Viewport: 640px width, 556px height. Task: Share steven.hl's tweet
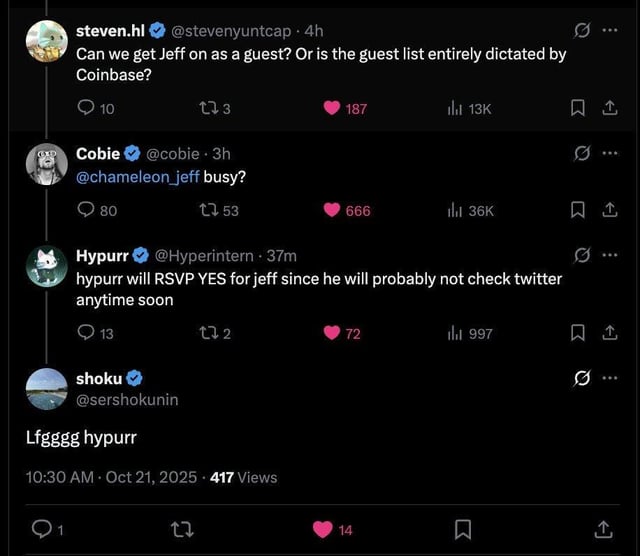coord(609,109)
